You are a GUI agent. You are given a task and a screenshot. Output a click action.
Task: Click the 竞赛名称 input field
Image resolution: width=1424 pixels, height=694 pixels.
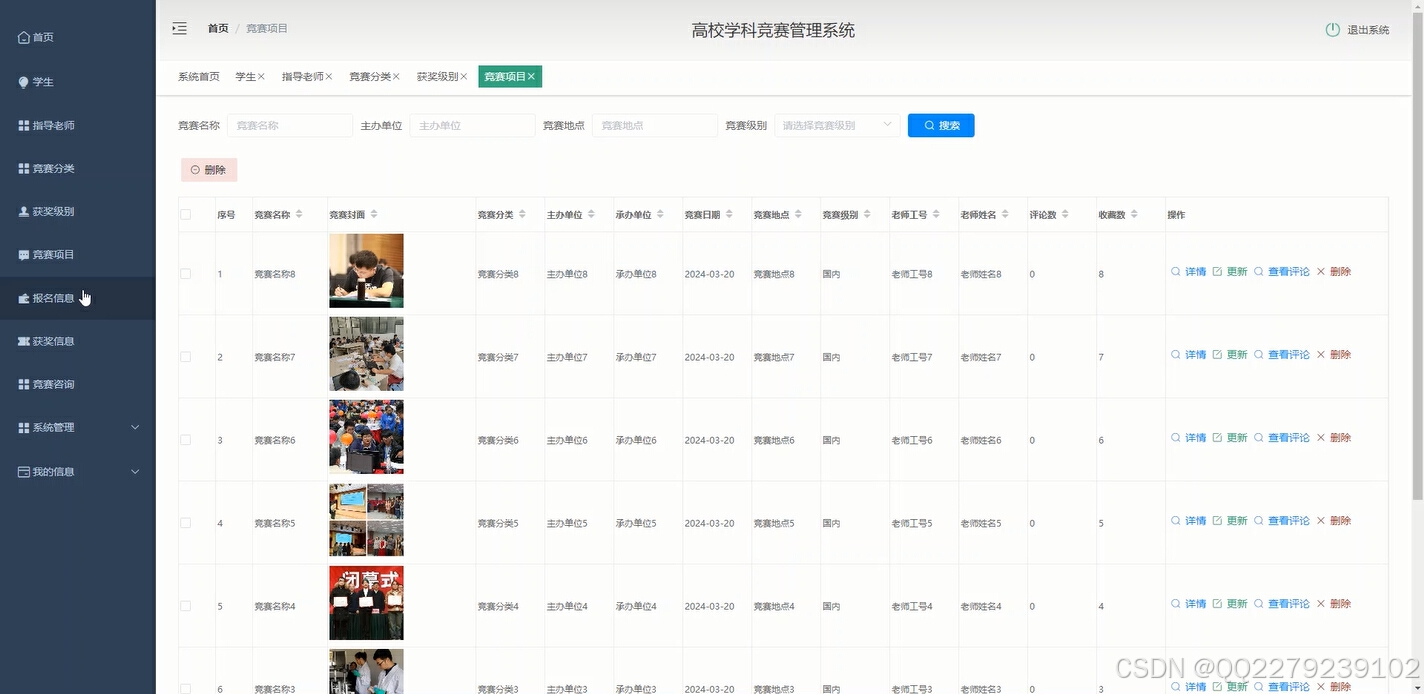tap(289, 125)
